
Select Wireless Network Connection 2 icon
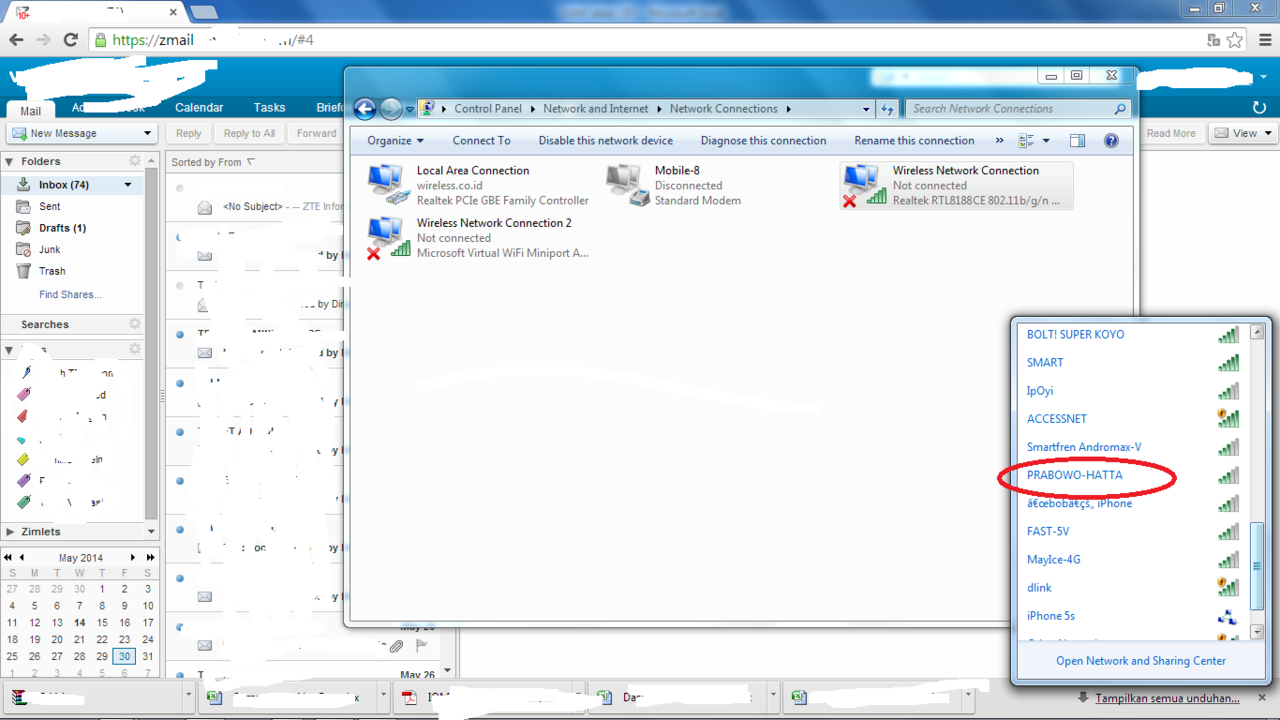coord(387,238)
